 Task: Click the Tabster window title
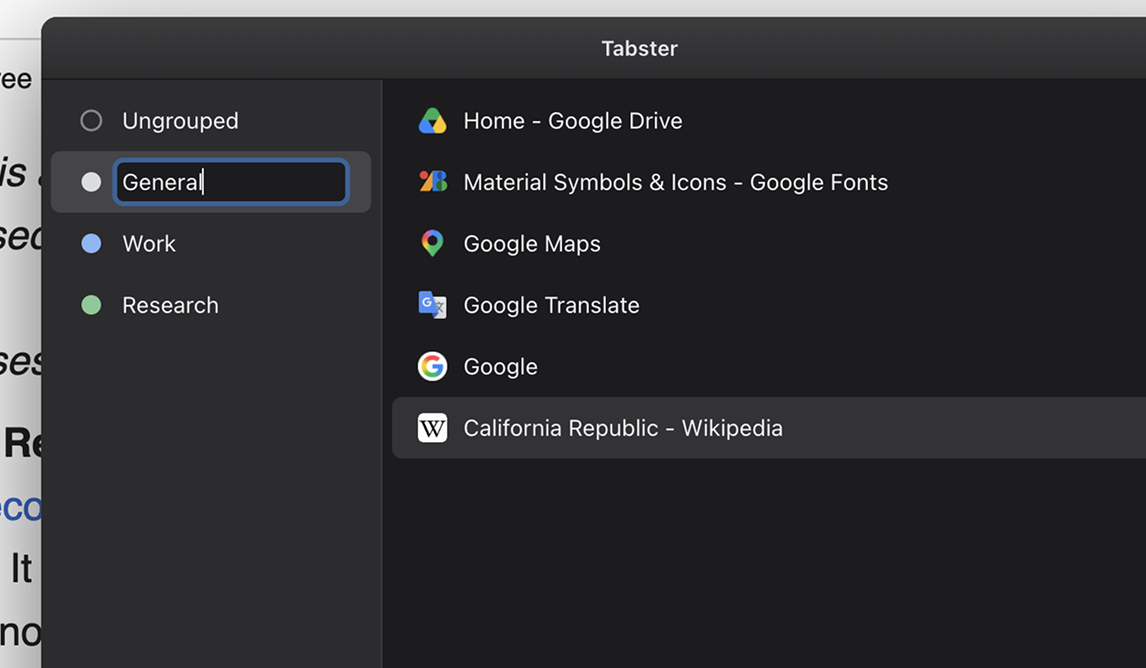pyautogui.click(x=640, y=48)
